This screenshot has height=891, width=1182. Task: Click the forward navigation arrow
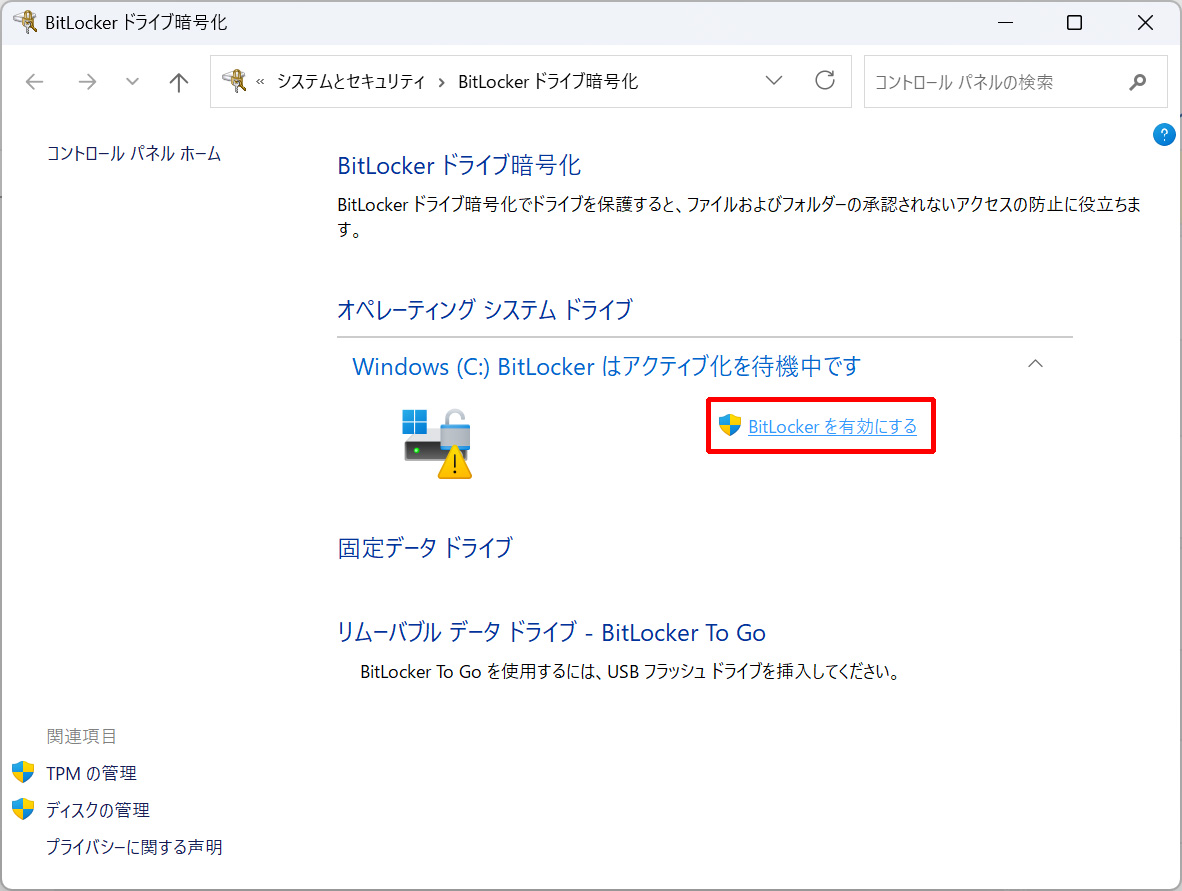tap(87, 81)
